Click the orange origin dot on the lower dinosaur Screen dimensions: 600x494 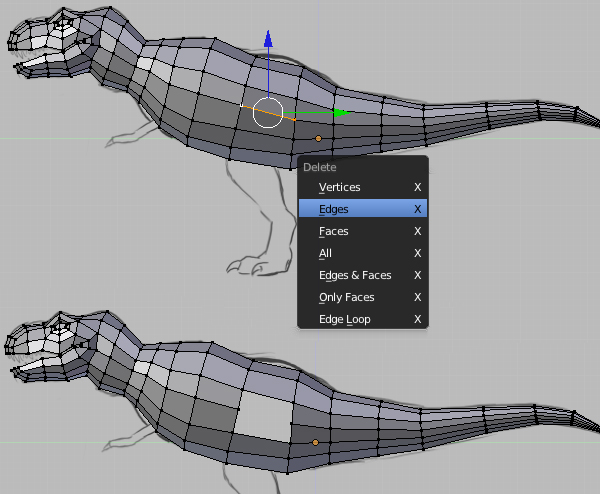[x=315, y=442]
